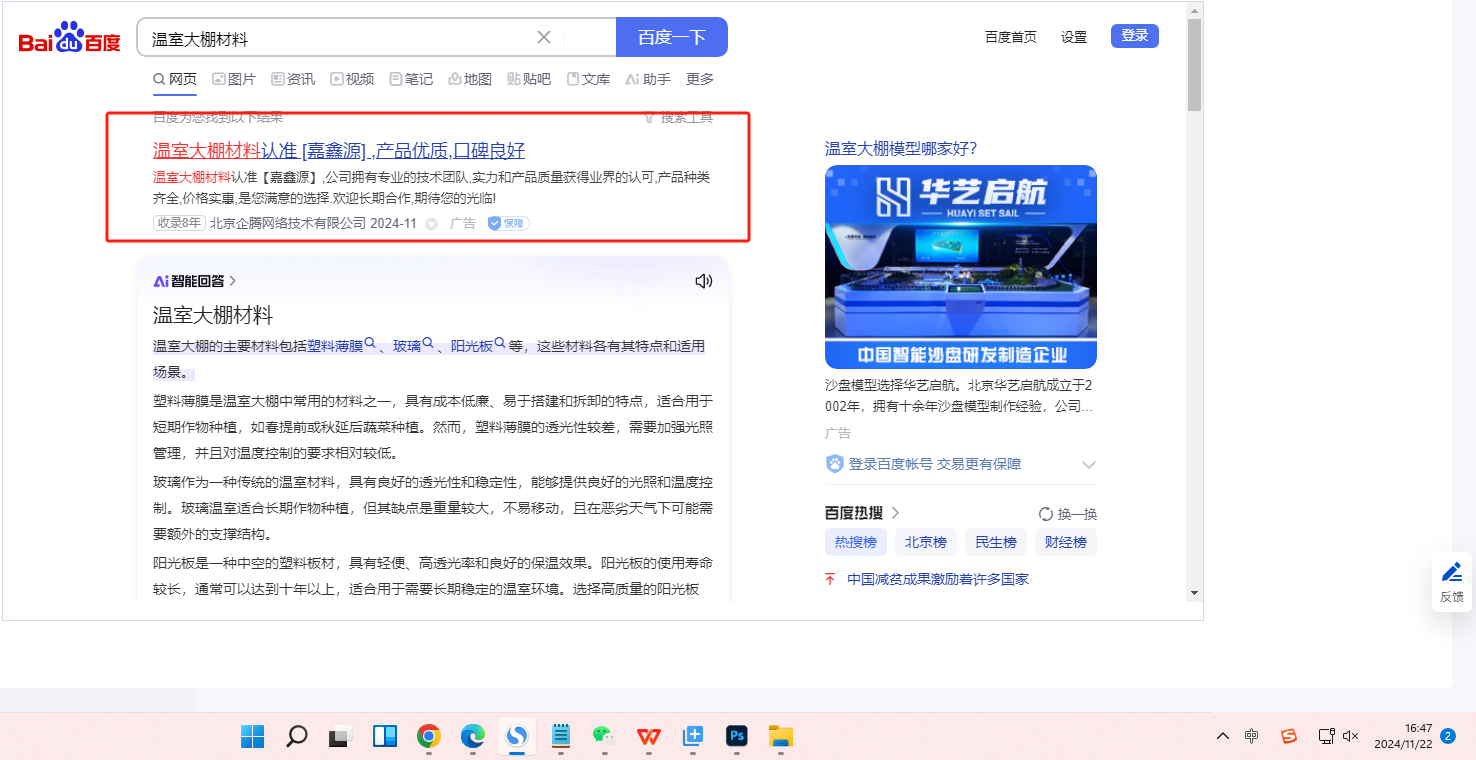Clear the search box with the X icon
This screenshot has height=760, width=1476.
click(544, 37)
